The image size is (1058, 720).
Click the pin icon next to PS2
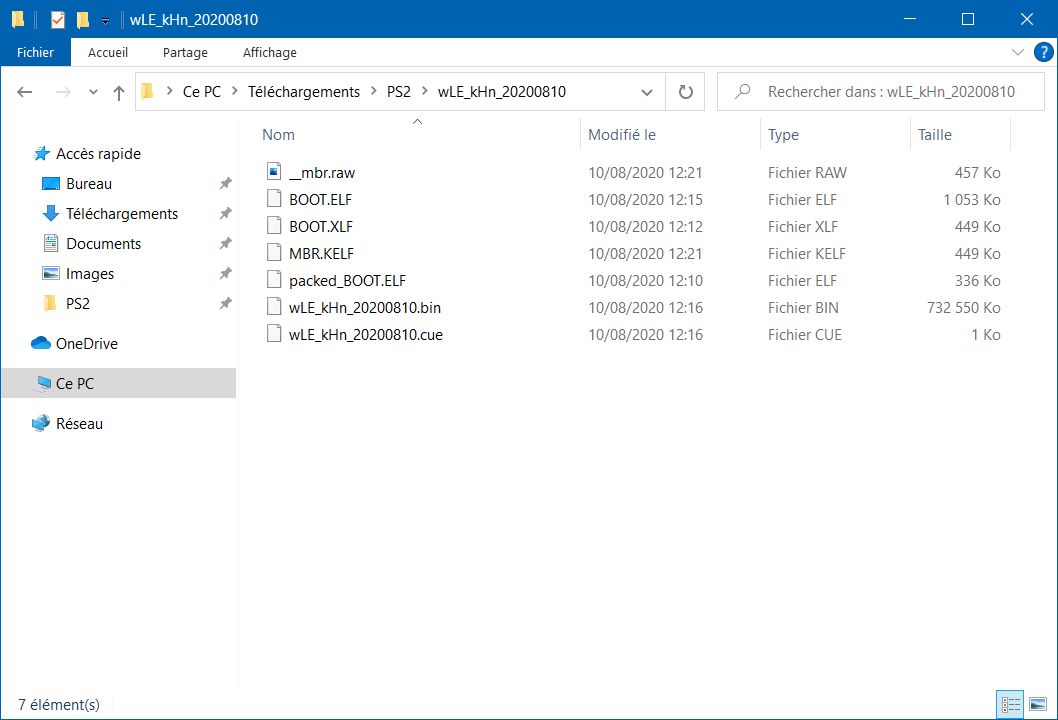(225, 304)
